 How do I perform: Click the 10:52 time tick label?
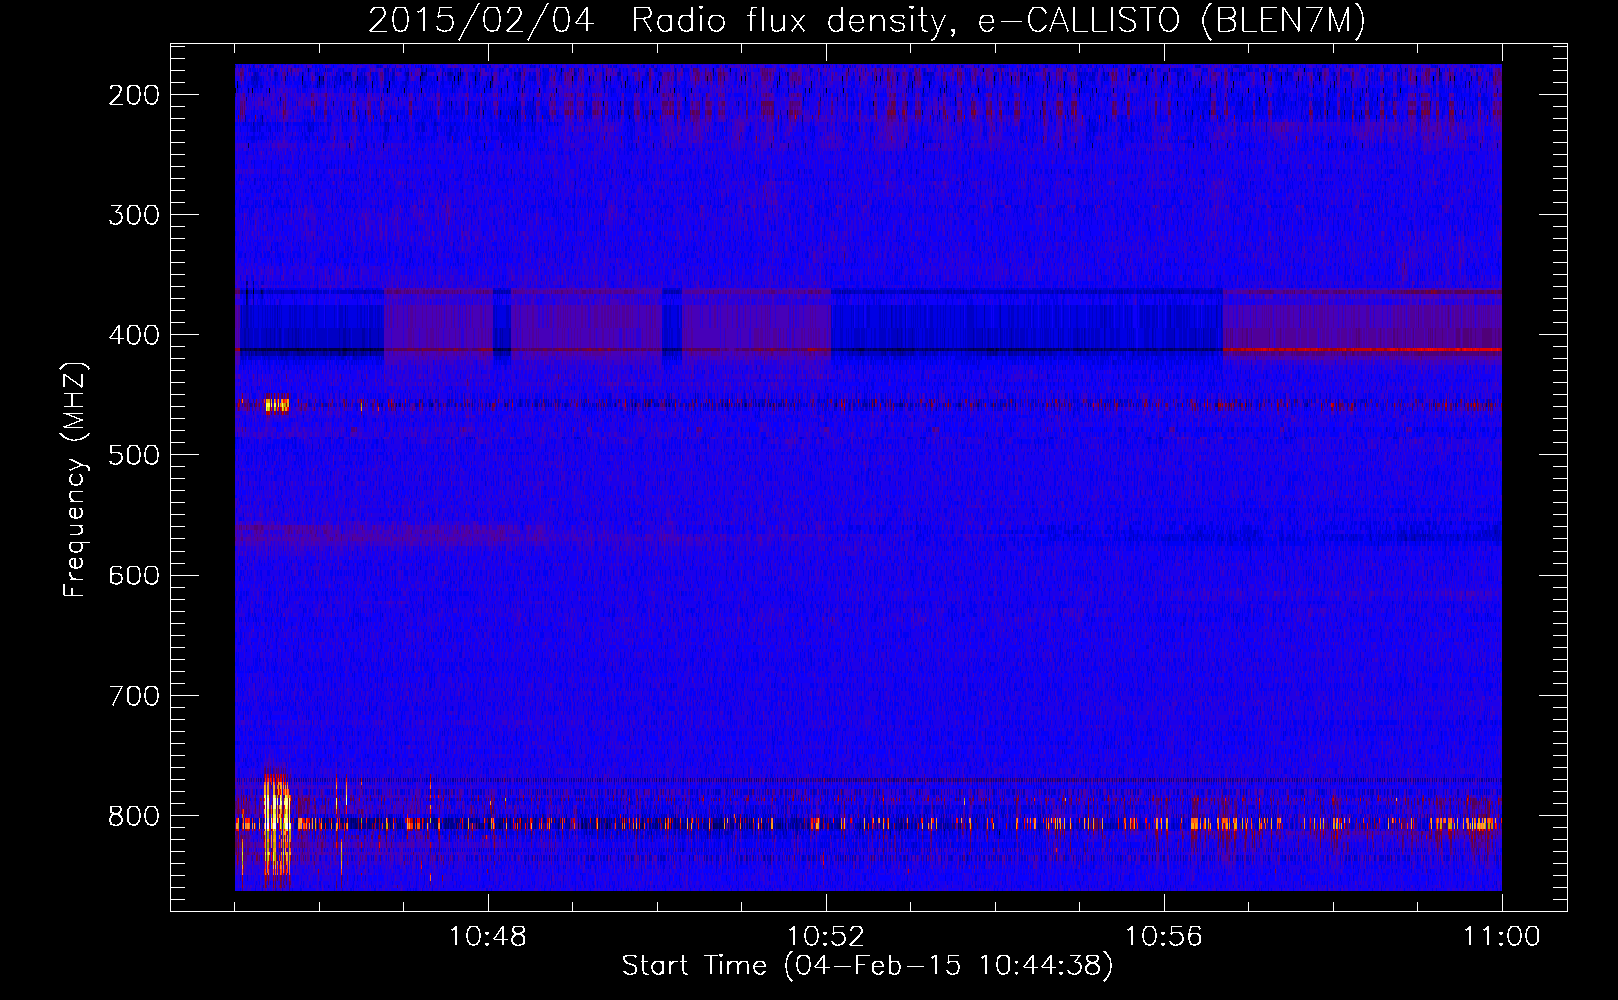pos(826,937)
